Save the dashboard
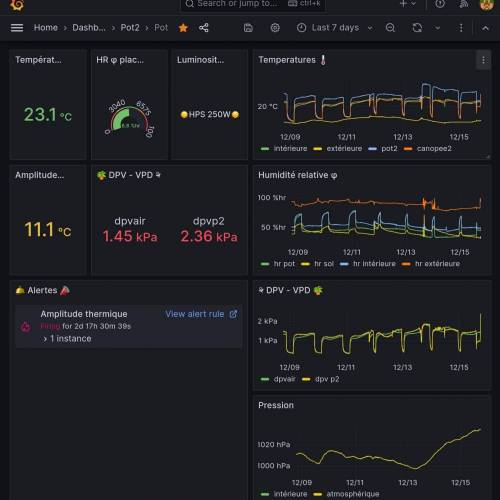This screenshot has height=500, width=500. [x=248, y=28]
